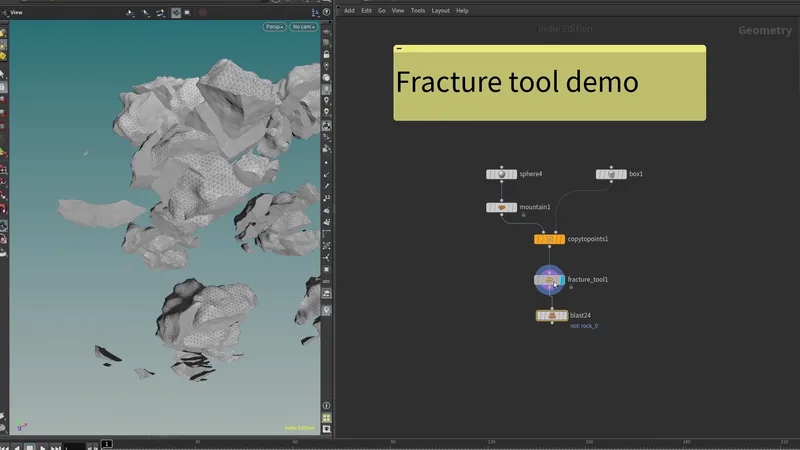Collapse the Fracture tool demo sticky note

pyautogui.click(x=399, y=48)
